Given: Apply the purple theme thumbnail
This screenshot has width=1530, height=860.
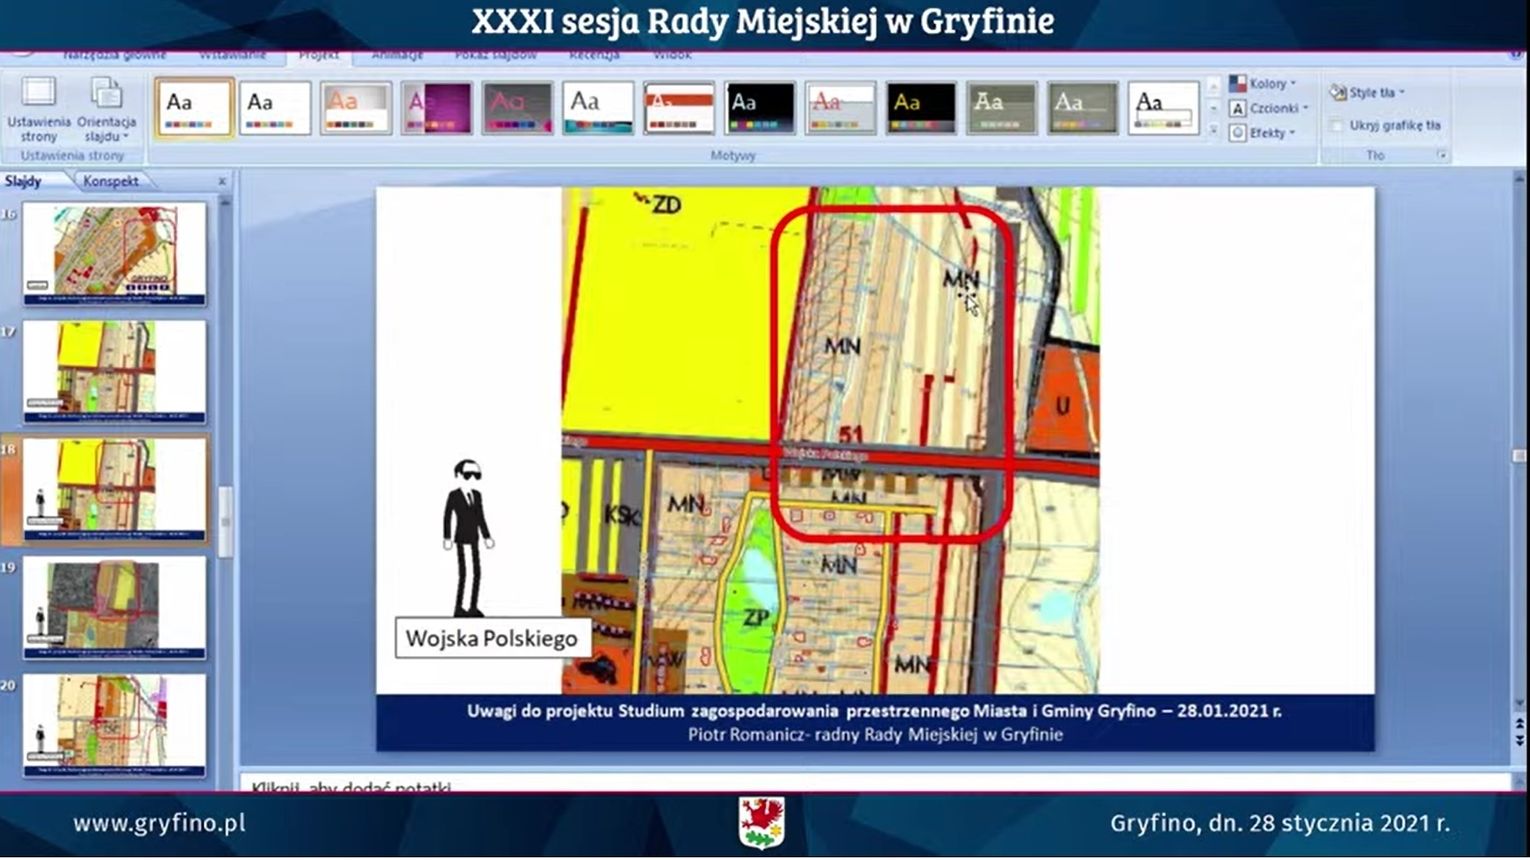Looking at the screenshot, I should click(436, 108).
